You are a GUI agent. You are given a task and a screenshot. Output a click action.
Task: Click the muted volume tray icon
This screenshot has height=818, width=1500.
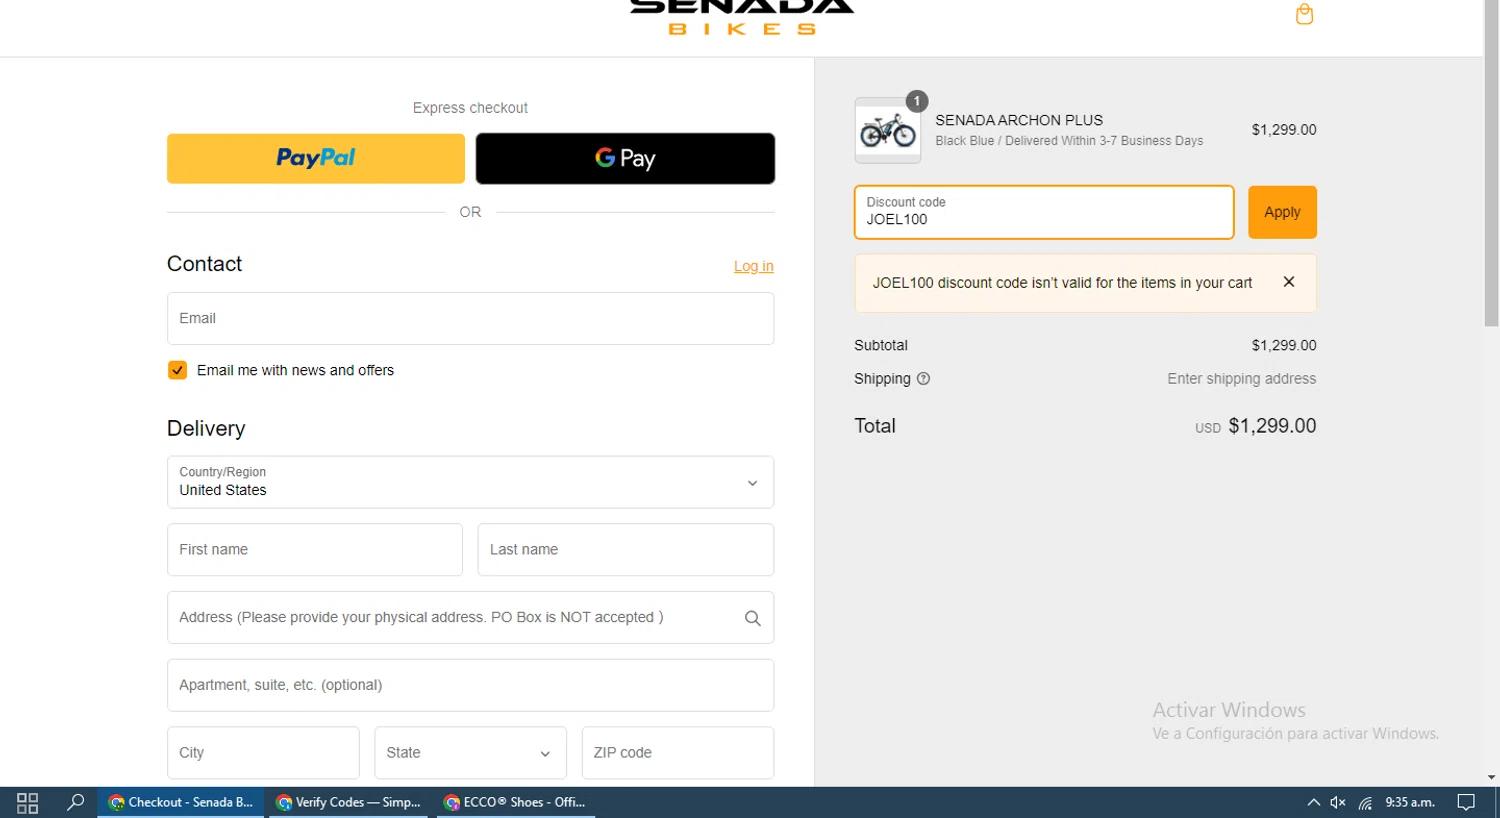[x=1338, y=802]
